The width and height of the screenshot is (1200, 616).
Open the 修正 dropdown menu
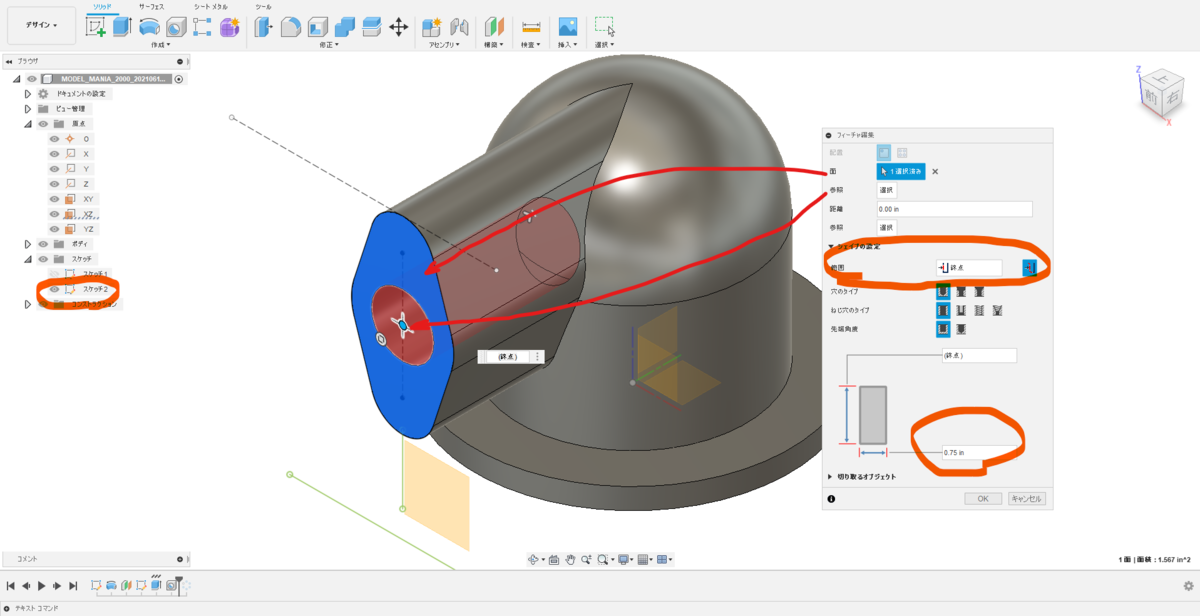[328, 45]
